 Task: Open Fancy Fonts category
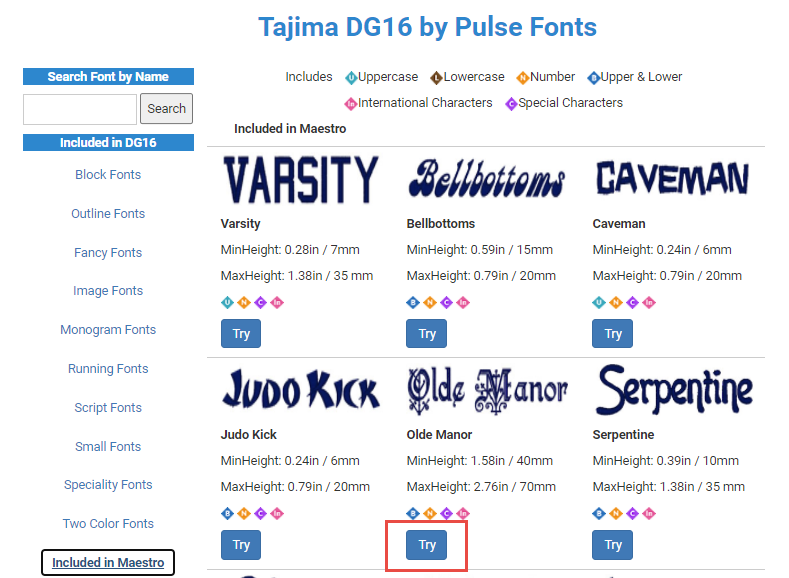108,253
